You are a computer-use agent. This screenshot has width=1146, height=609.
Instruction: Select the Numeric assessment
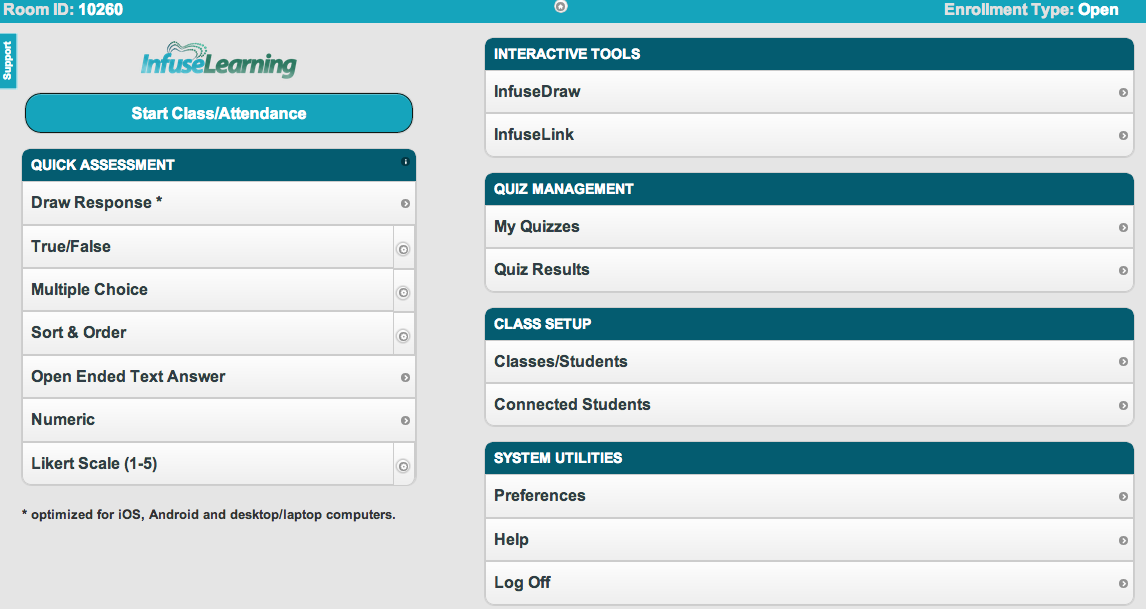[x=219, y=420]
